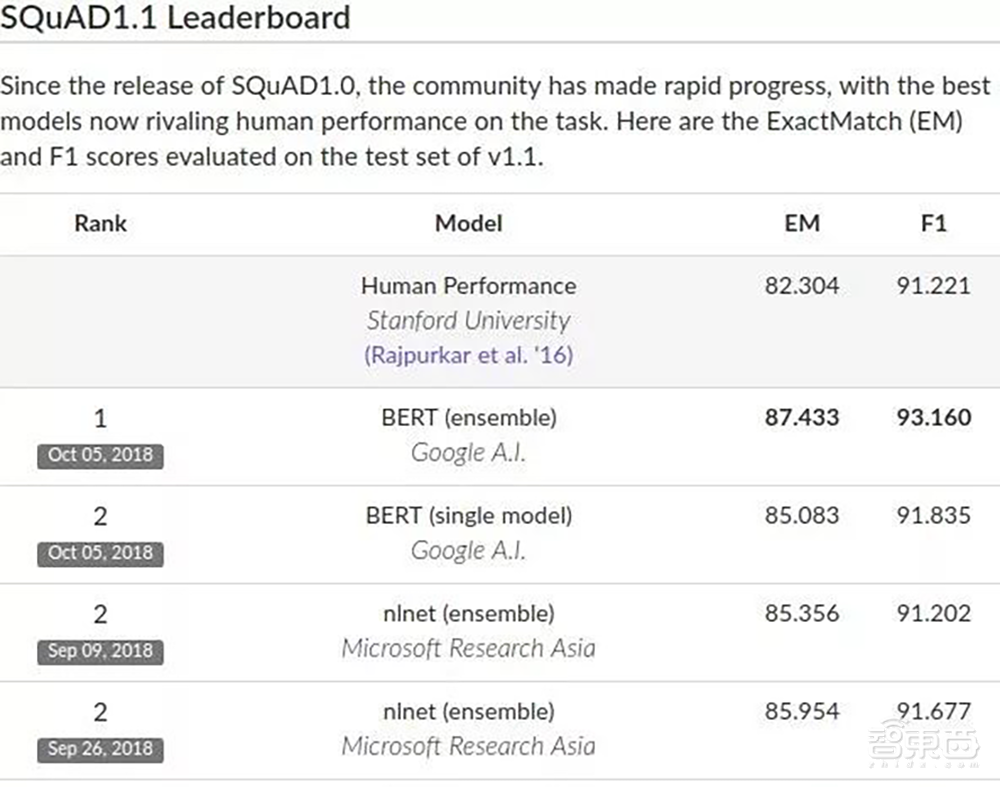The width and height of the screenshot is (1000, 787).
Task: Click the Model column header
Action: [469, 223]
